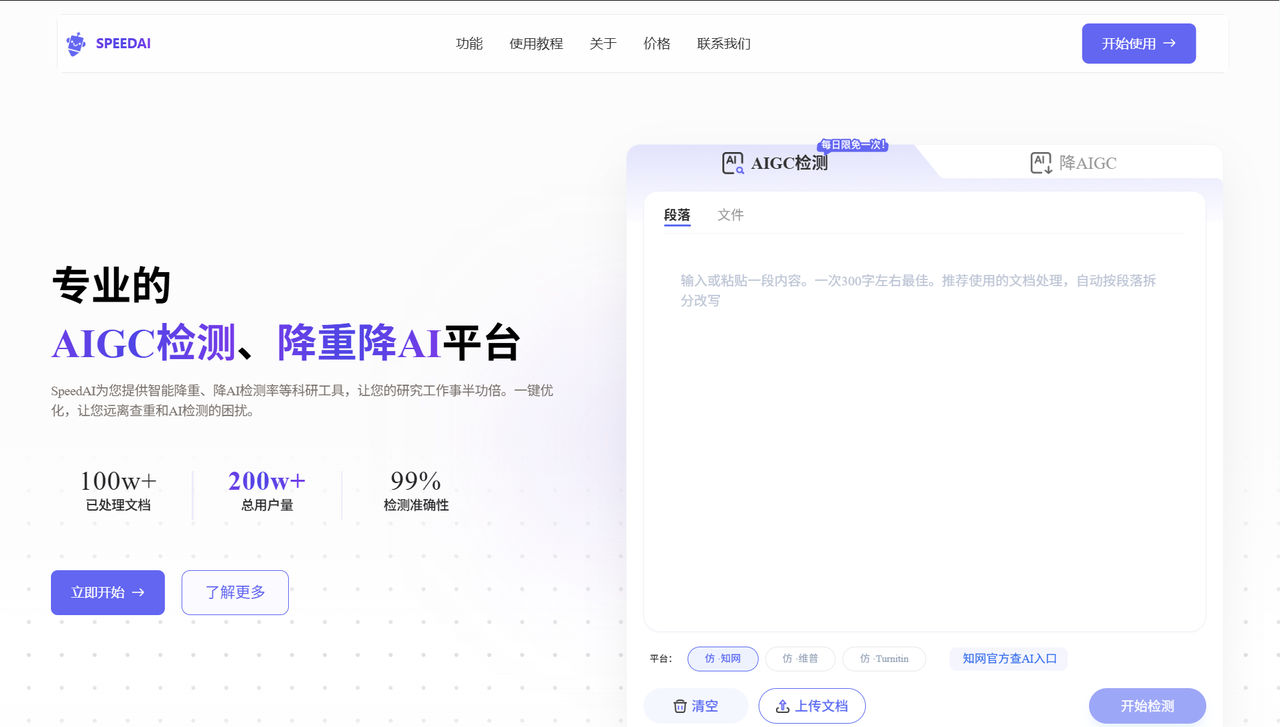Click the 降AIGC document arrow icon
1280x727 pixels.
coord(1041,163)
